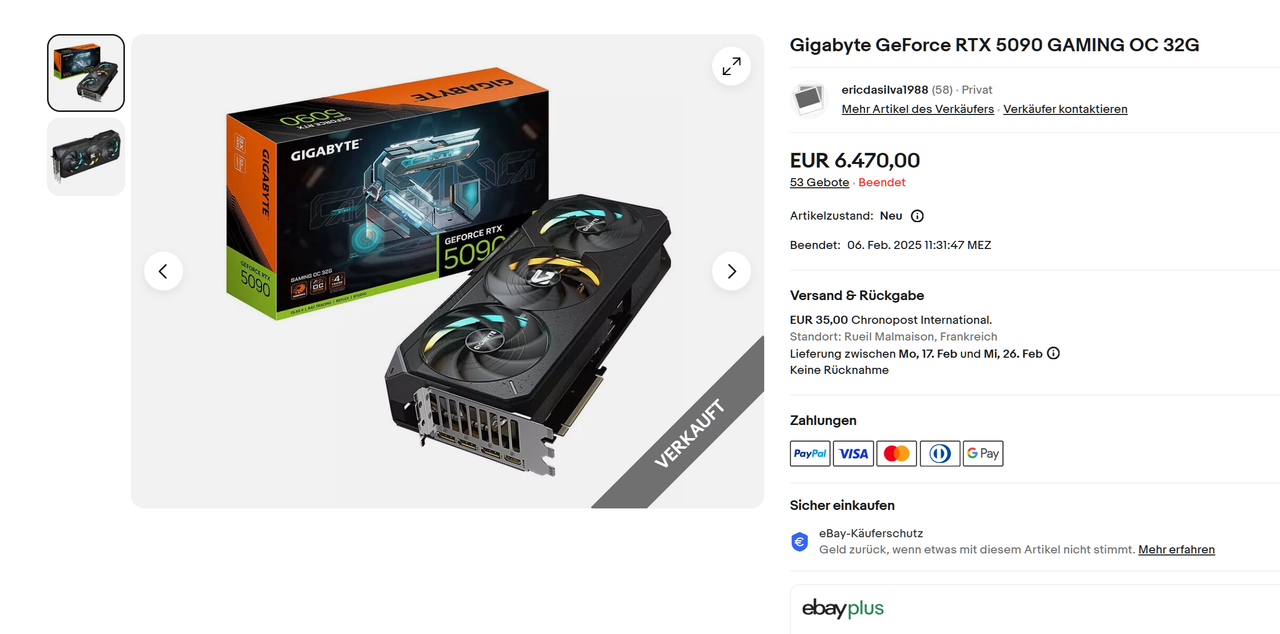Go to the previous product image arrow
This screenshot has width=1280, height=634.
click(x=163, y=271)
